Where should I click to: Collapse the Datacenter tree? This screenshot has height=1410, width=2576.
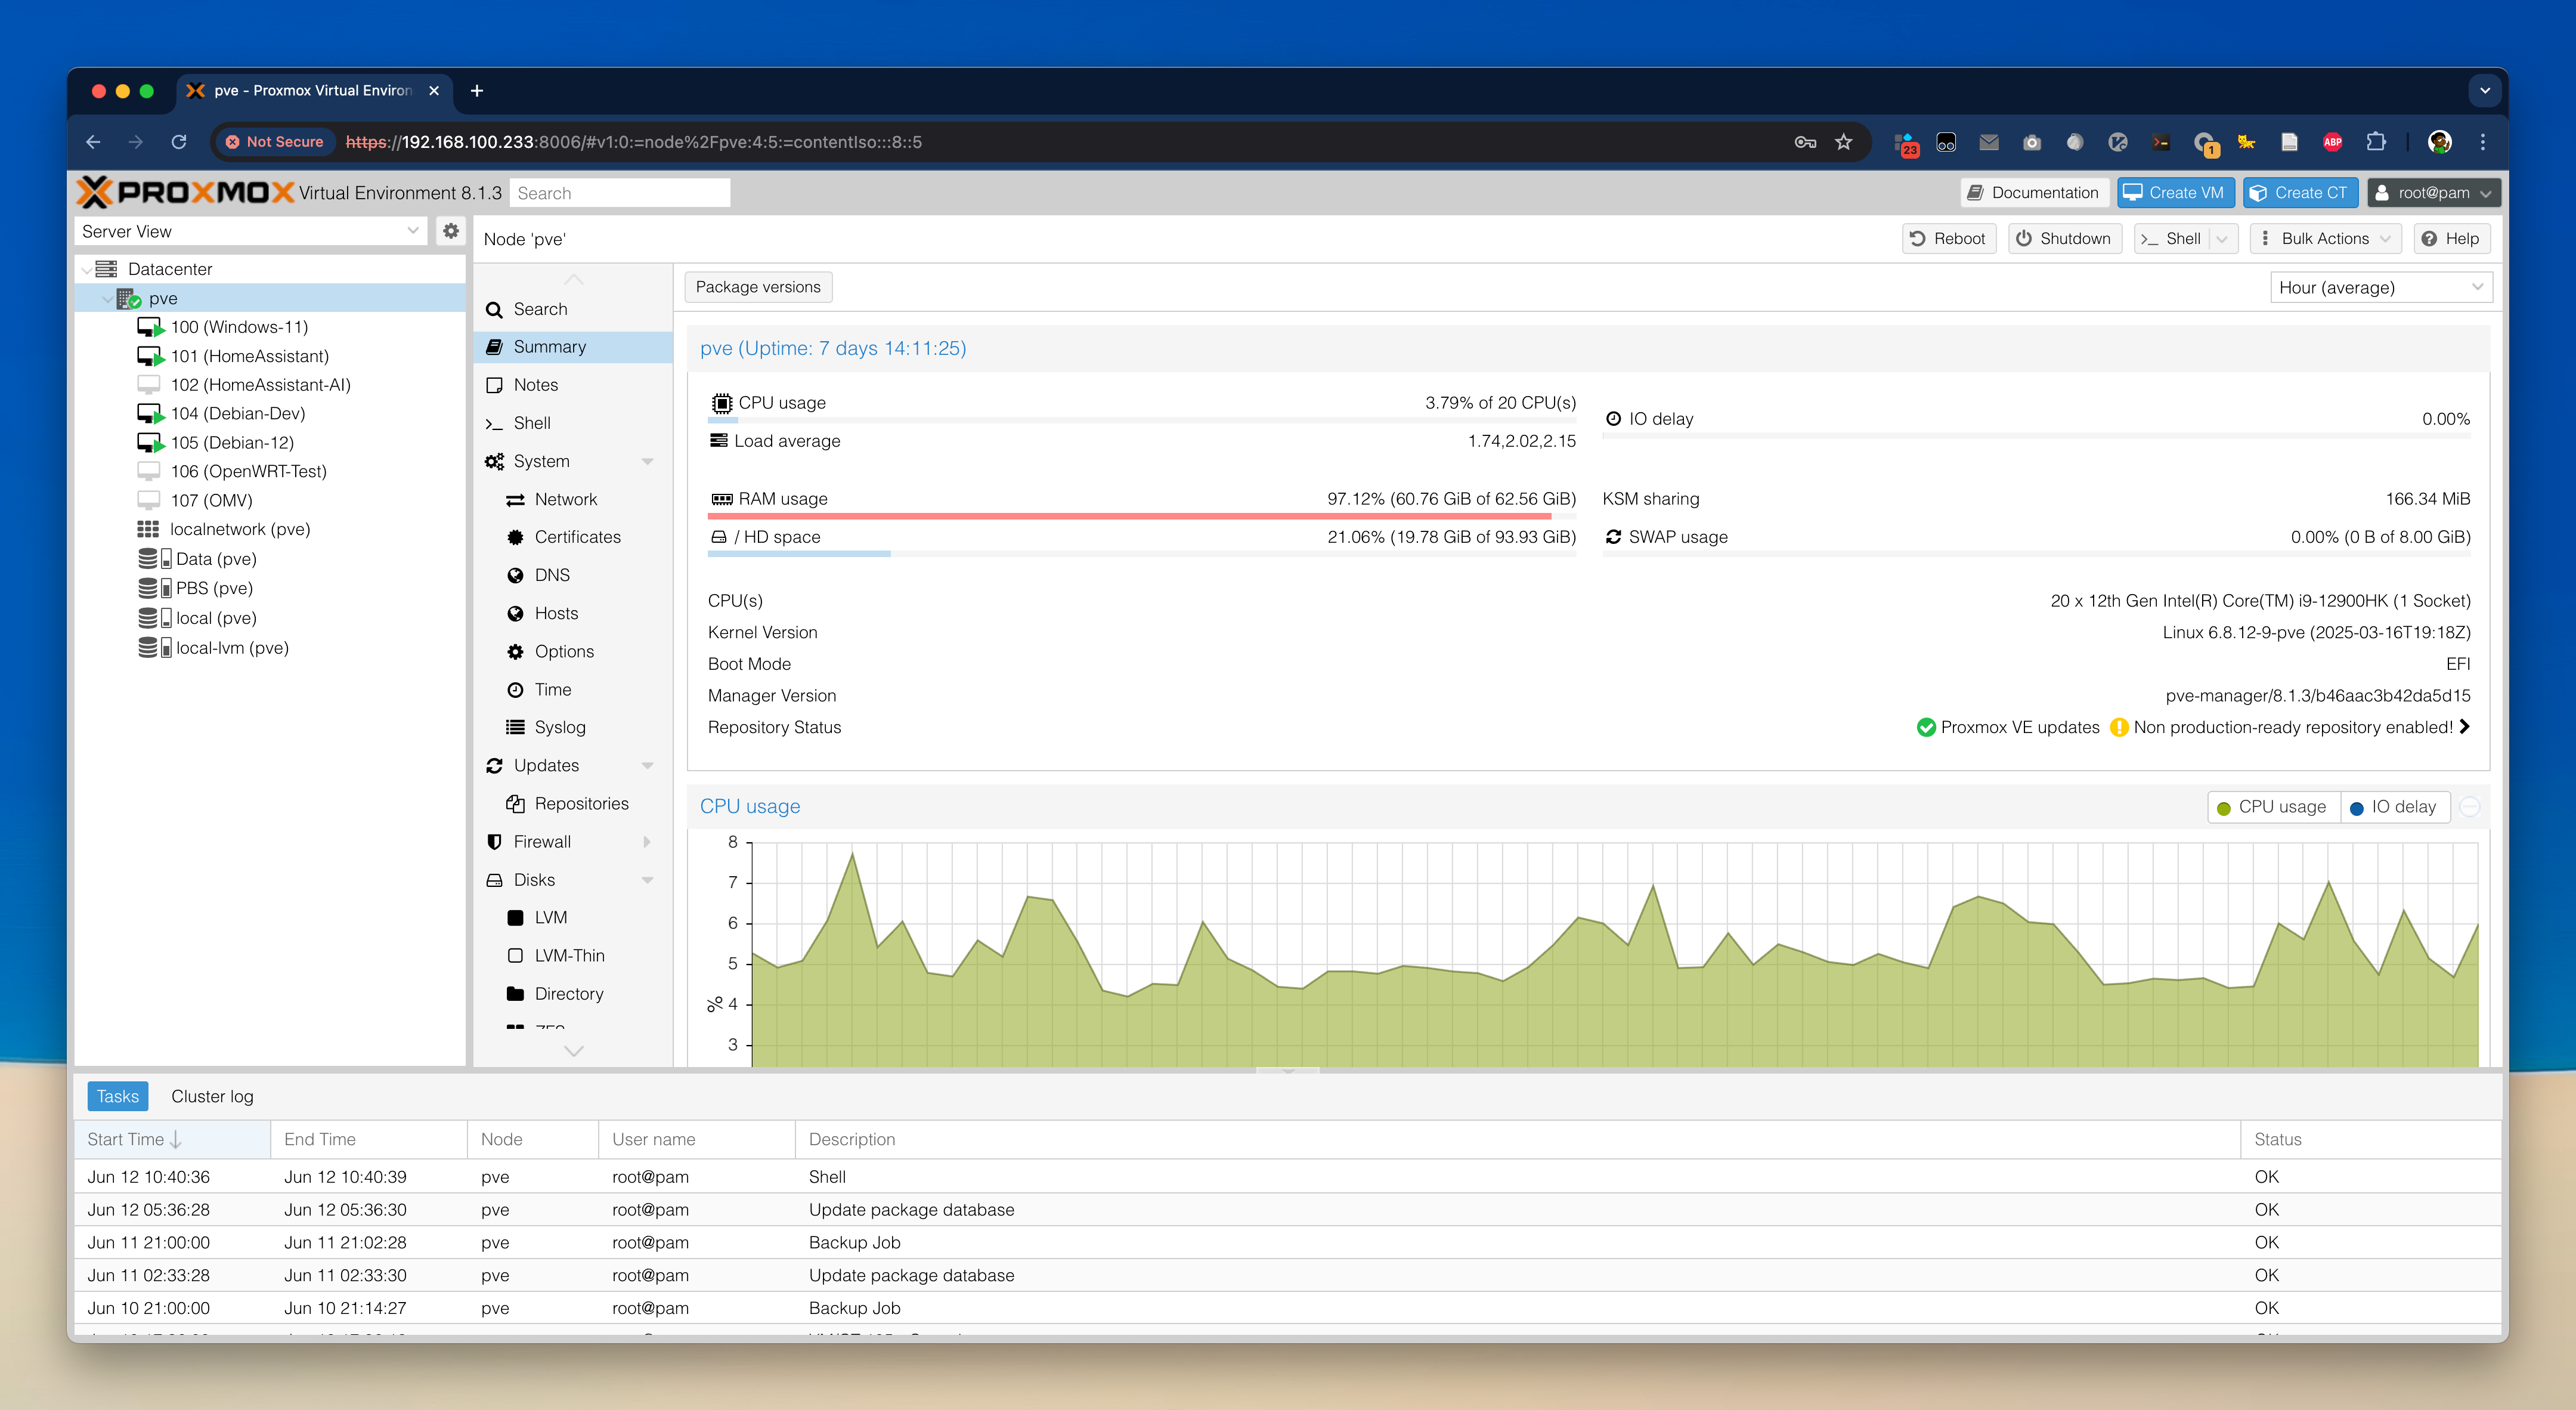tap(86, 269)
